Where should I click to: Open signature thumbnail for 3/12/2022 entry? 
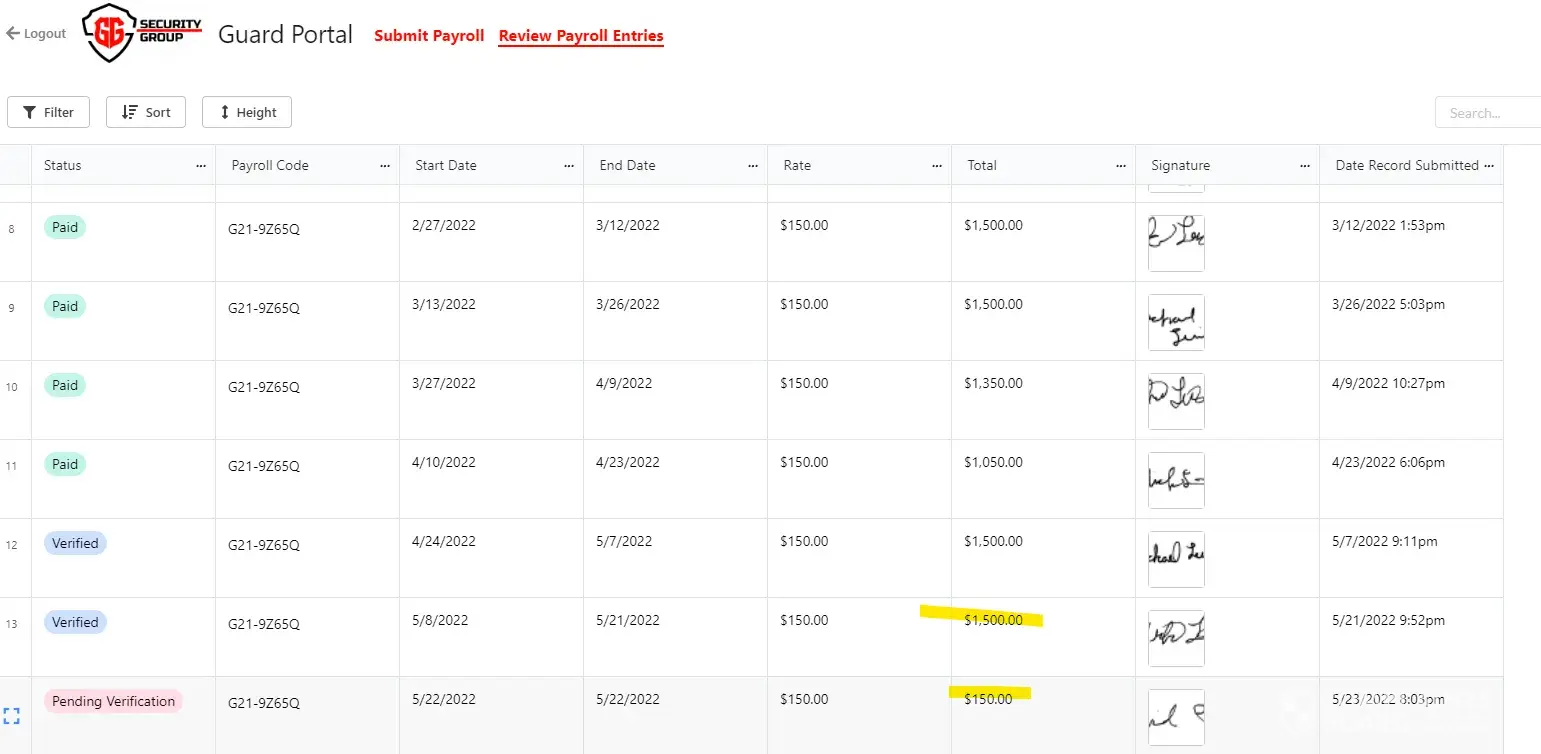pyautogui.click(x=1176, y=243)
